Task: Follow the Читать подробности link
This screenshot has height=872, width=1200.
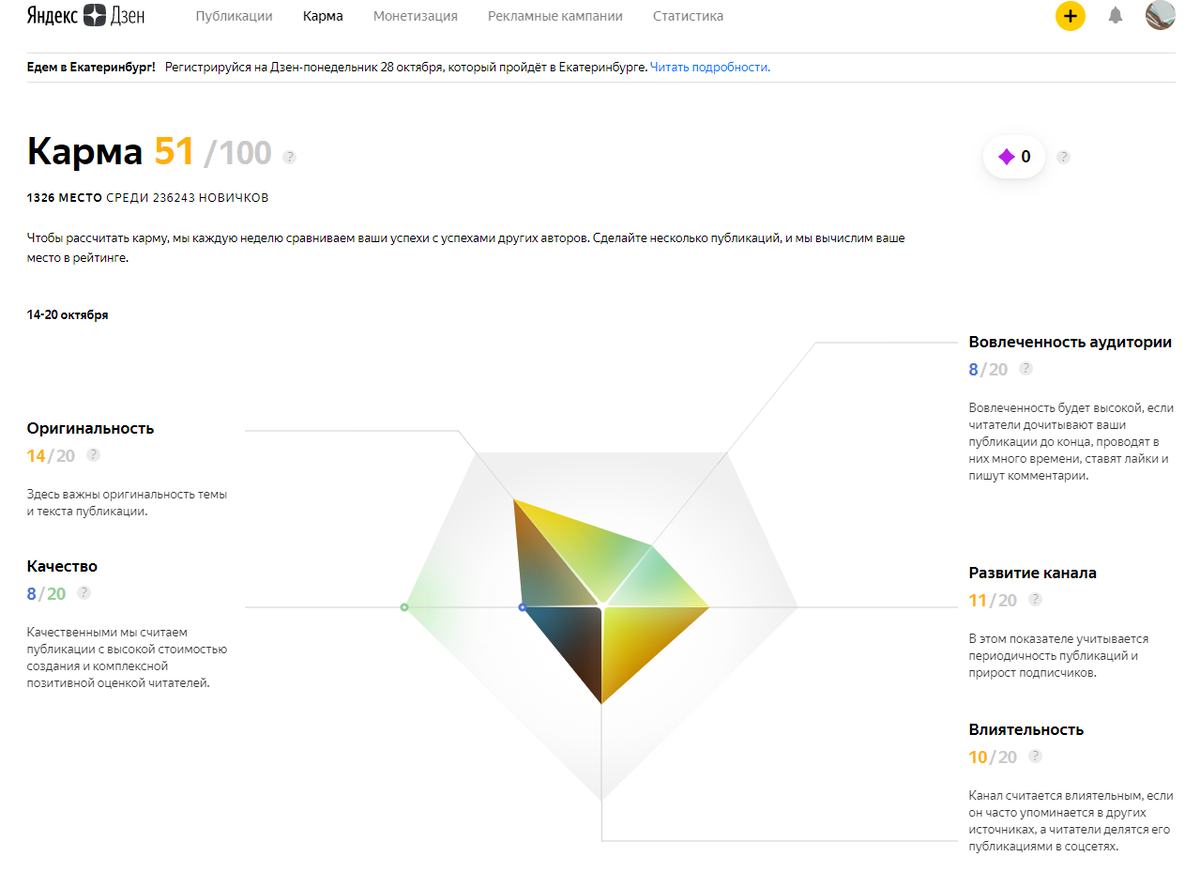Action: tap(710, 67)
